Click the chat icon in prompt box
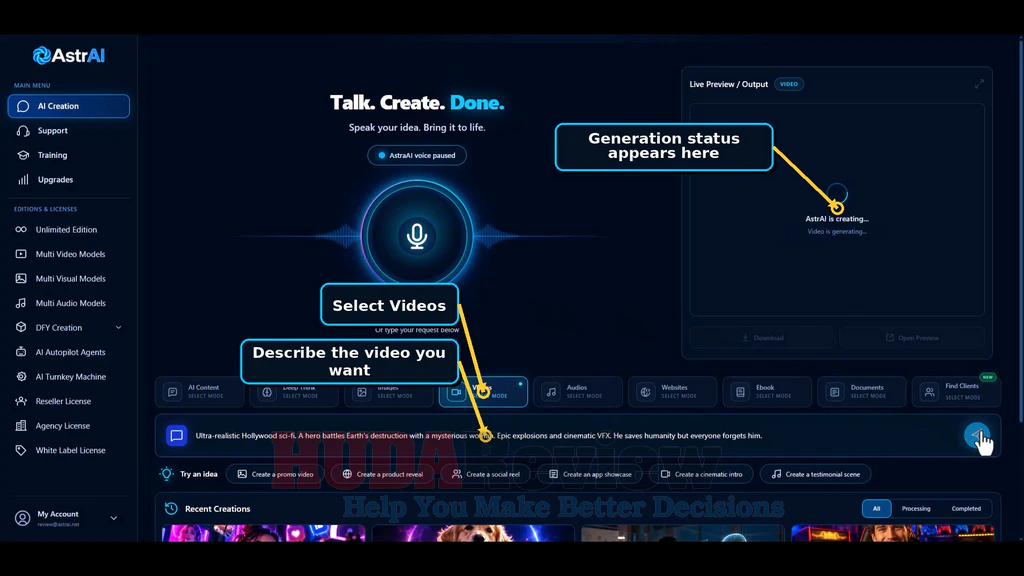The width and height of the screenshot is (1024, 576). click(x=176, y=436)
